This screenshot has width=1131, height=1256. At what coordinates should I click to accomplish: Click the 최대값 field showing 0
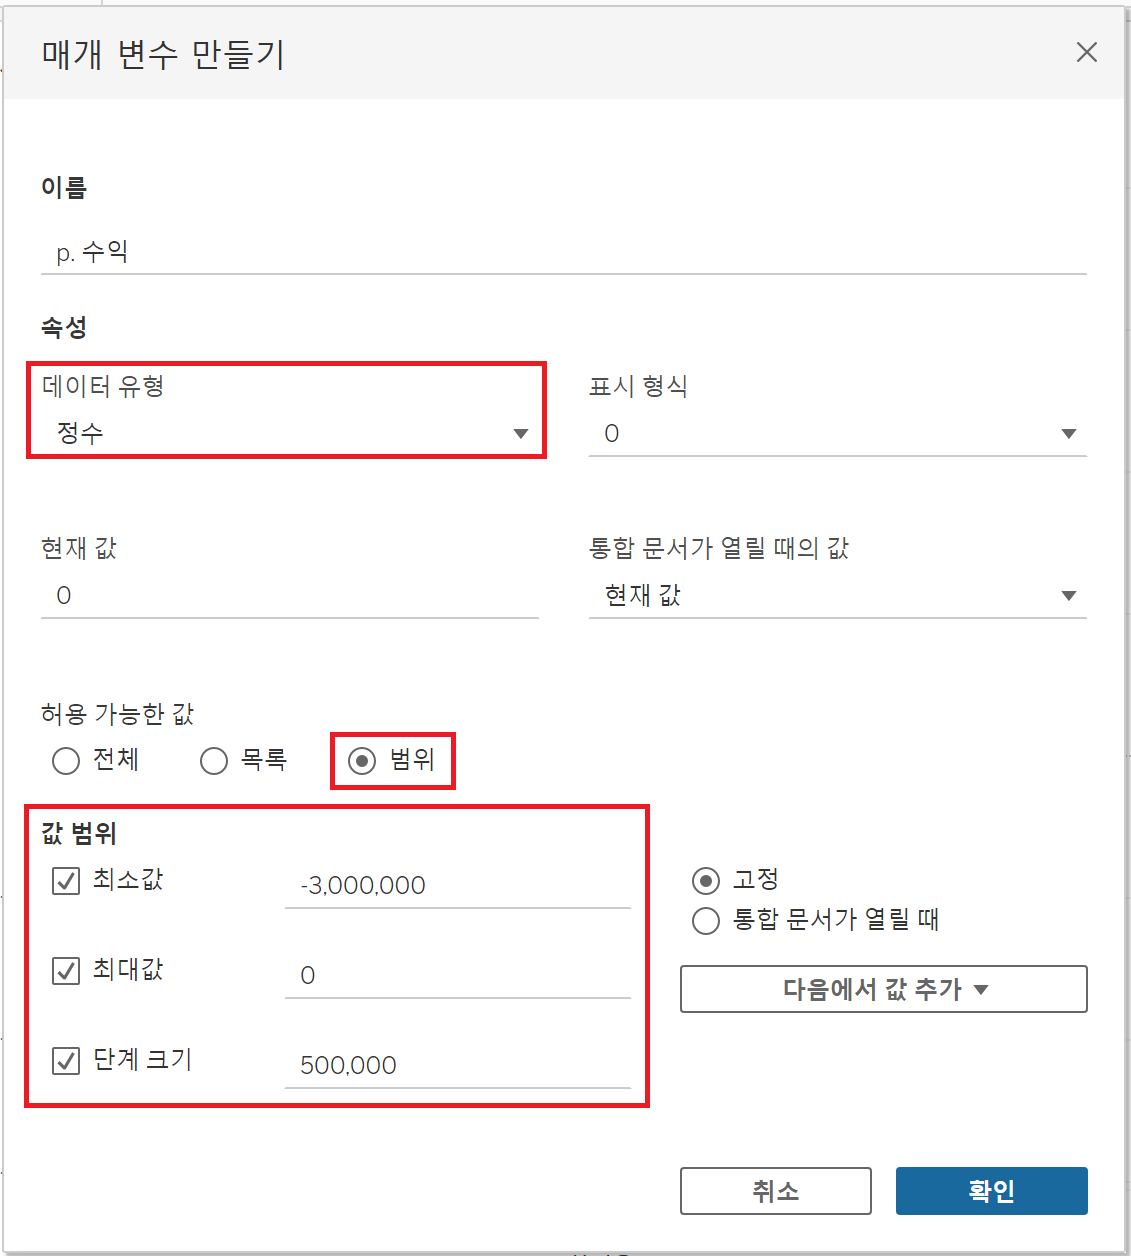click(458, 975)
